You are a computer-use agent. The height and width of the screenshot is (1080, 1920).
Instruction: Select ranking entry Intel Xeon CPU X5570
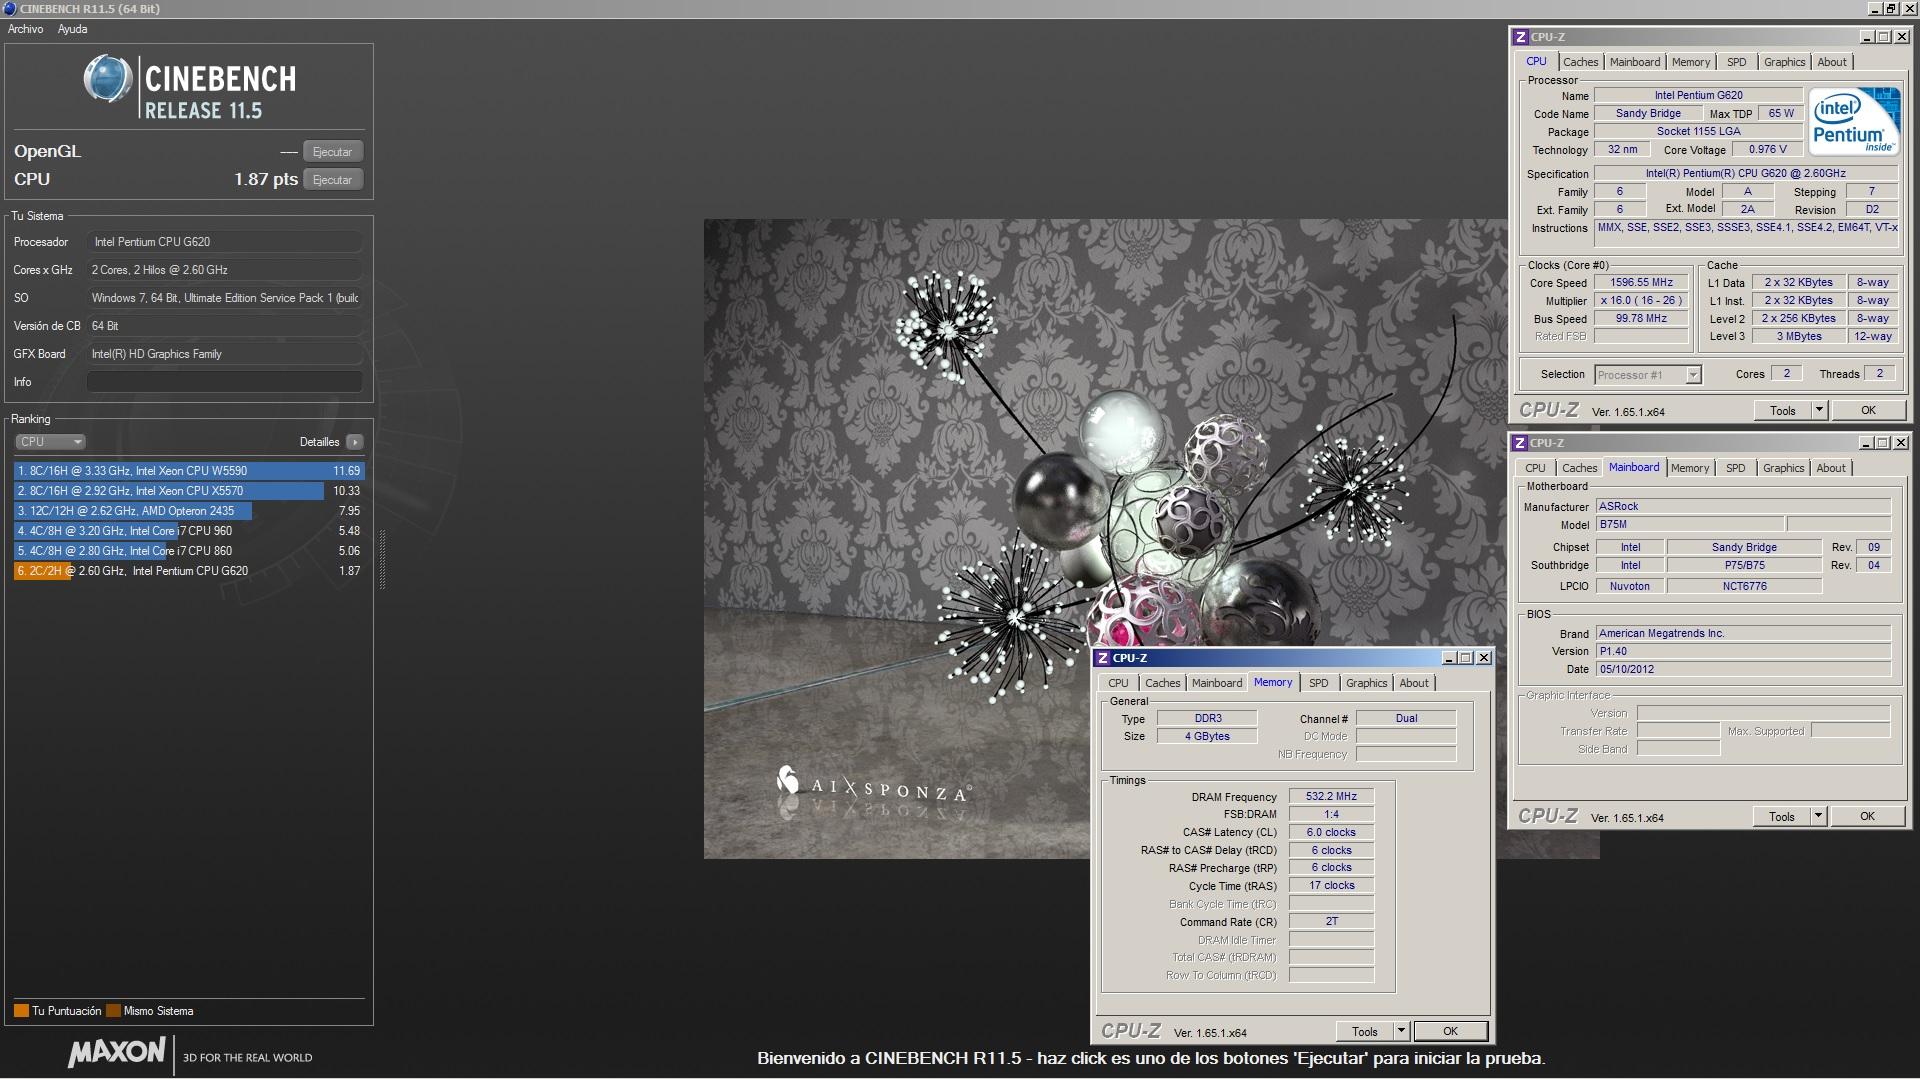tap(189, 491)
